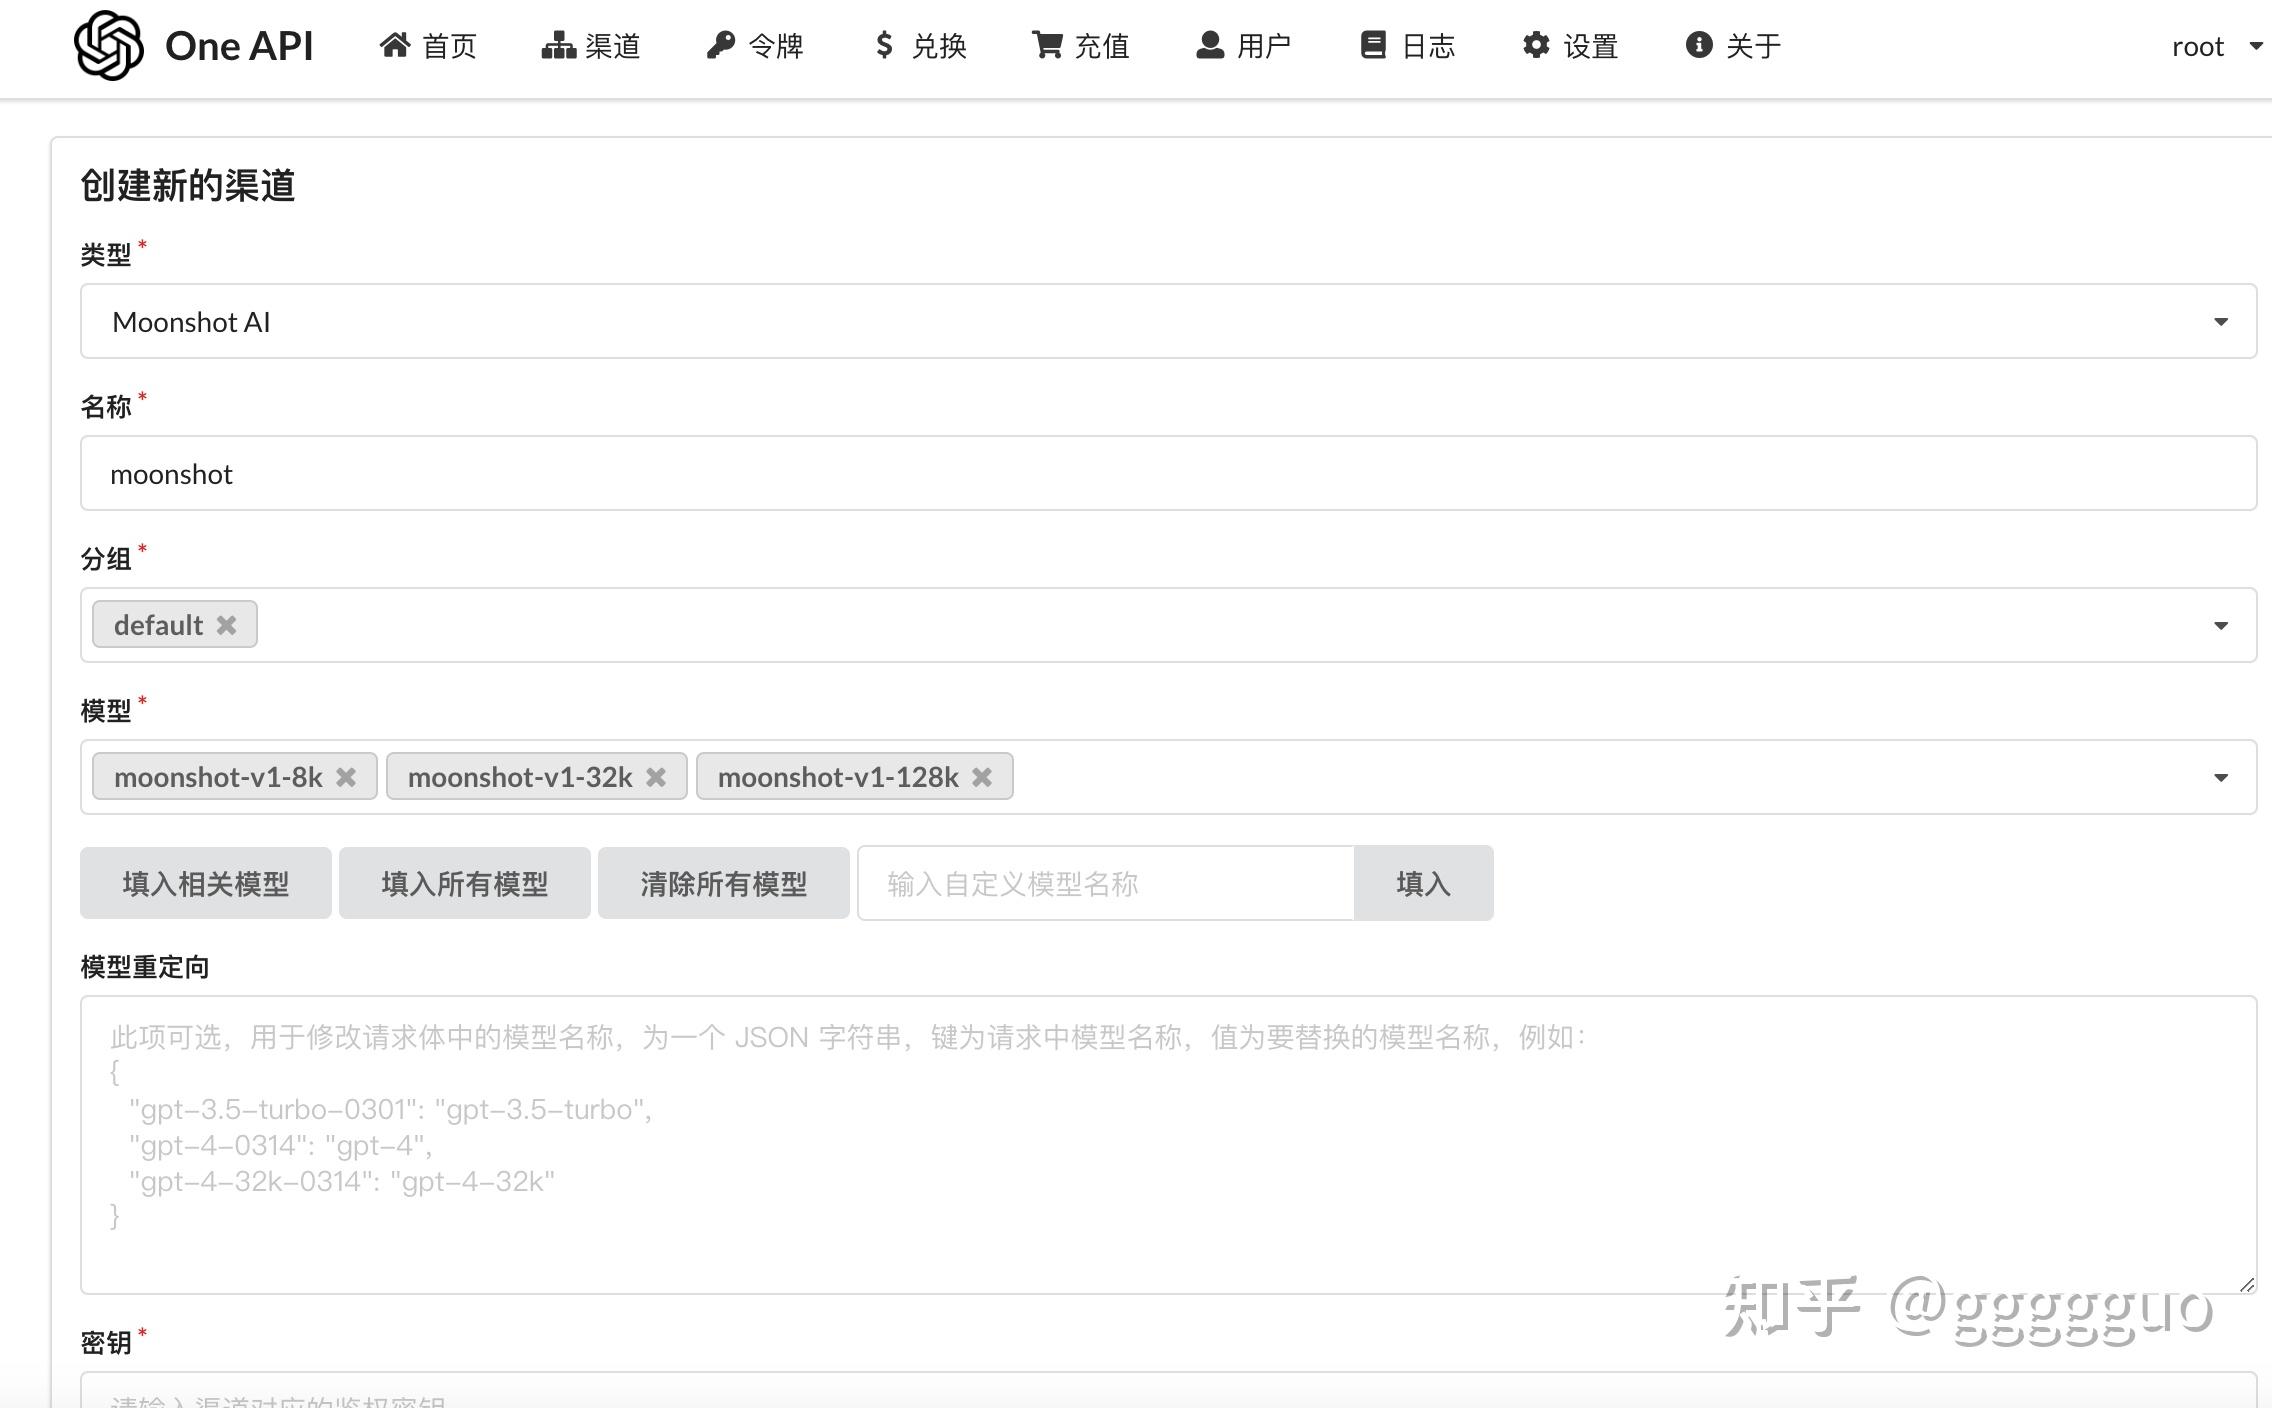This screenshot has height=1408, width=2272.
Task: Click the moonshot-v1-128k tag label
Action: point(838,777)
